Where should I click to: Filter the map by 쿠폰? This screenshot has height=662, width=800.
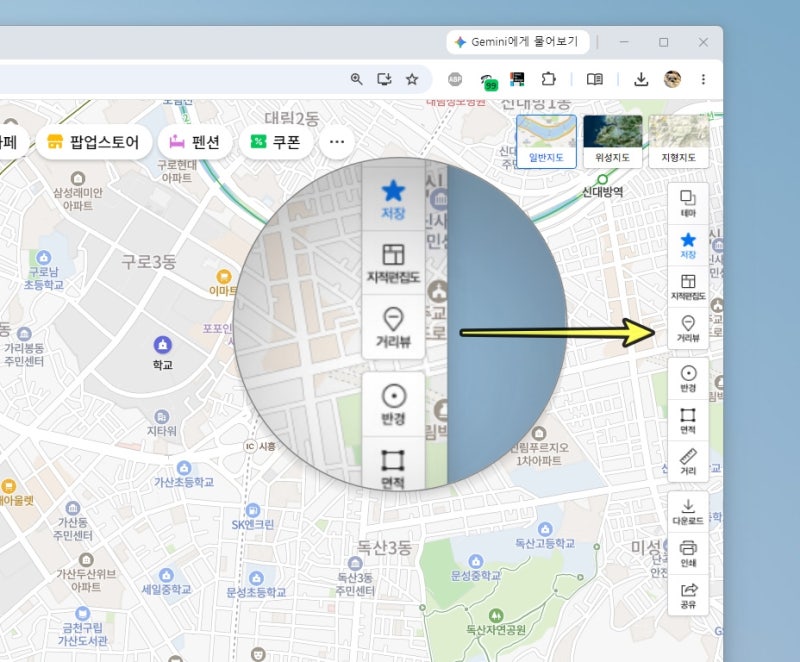276,141
